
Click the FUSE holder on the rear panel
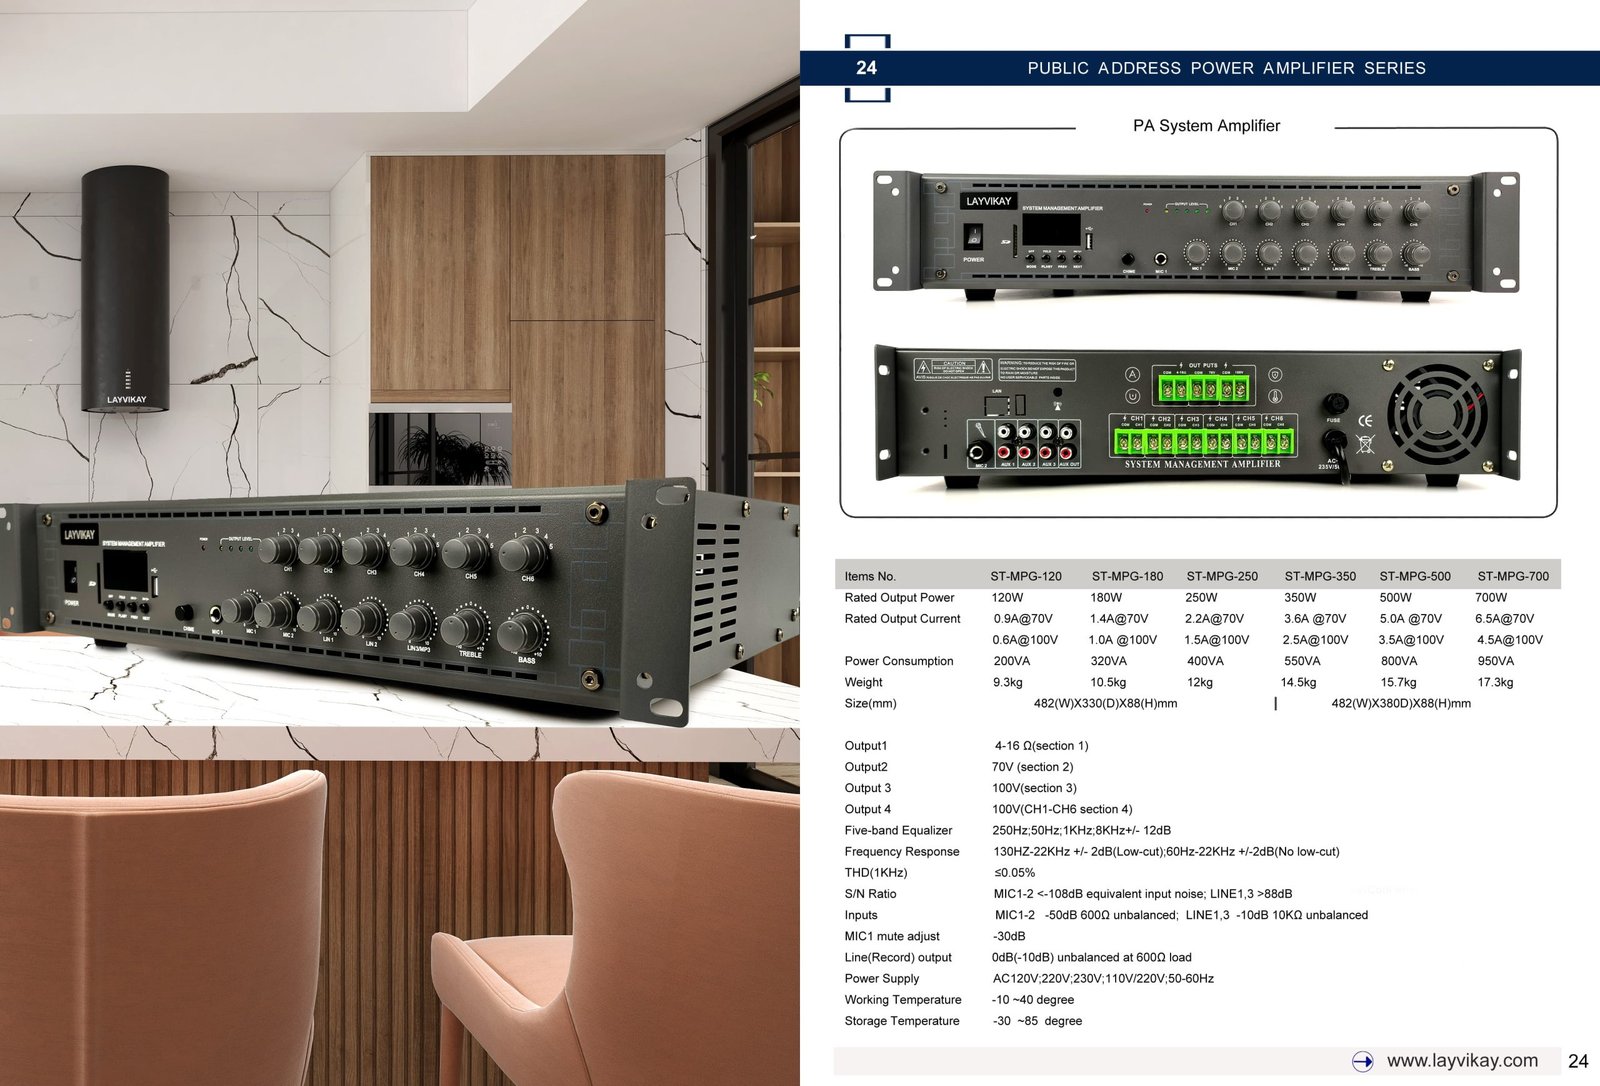tap(1335, 403)
